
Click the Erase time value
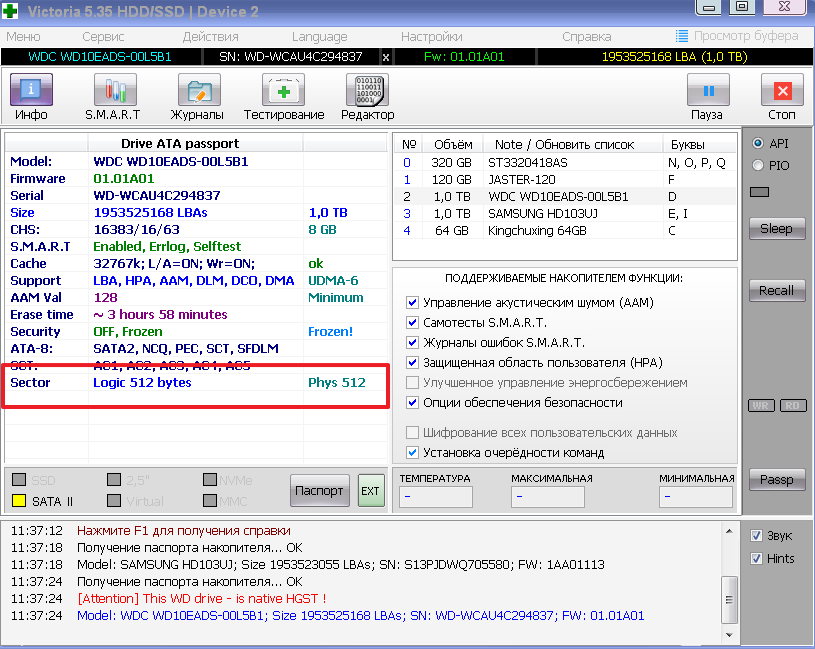click(x=160, y=314)
